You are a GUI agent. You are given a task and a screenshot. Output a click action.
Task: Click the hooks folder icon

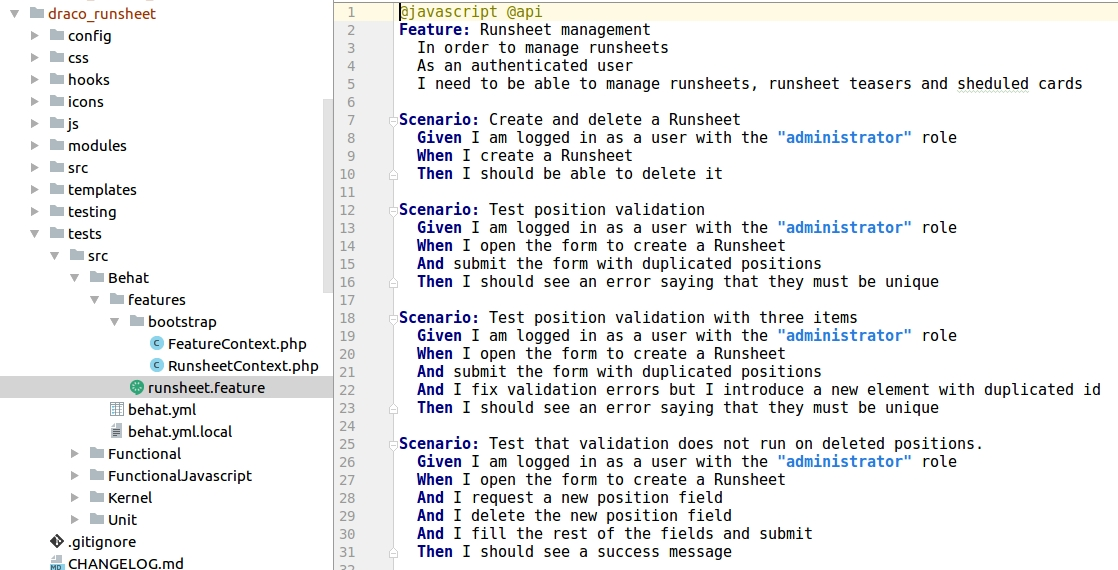coord(57,79)
